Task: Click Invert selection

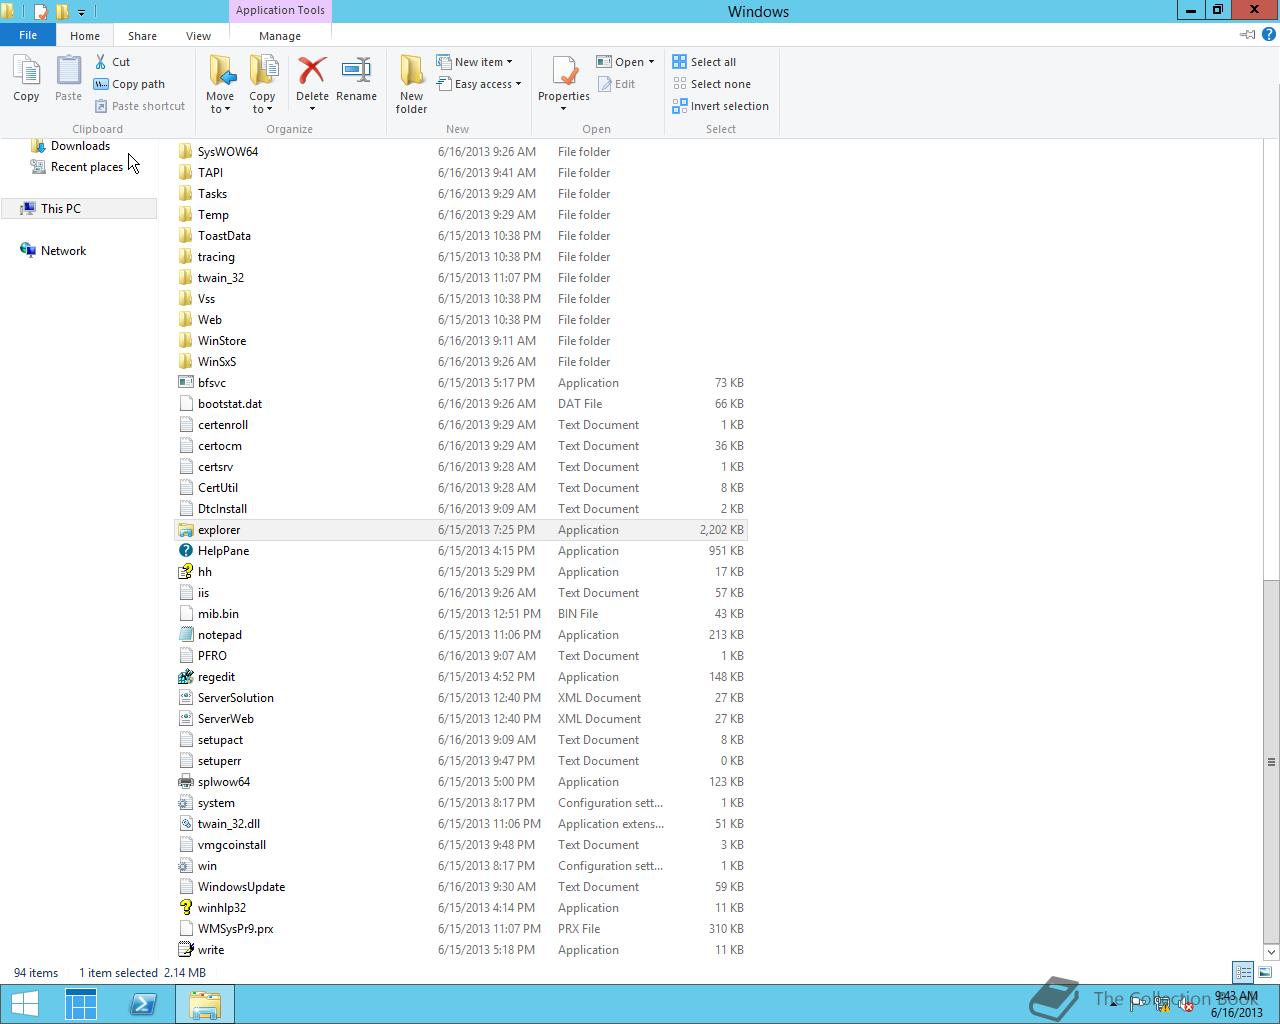Action: coord(720,106)
